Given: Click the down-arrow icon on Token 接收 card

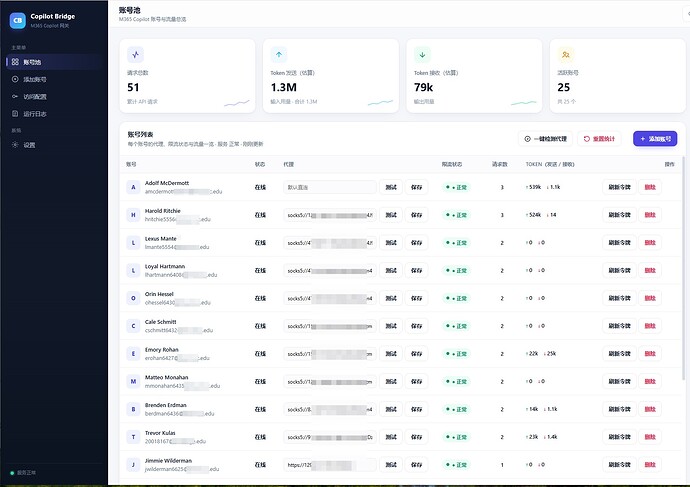Looking at the screenshot, I should click(x=422, y=55).
